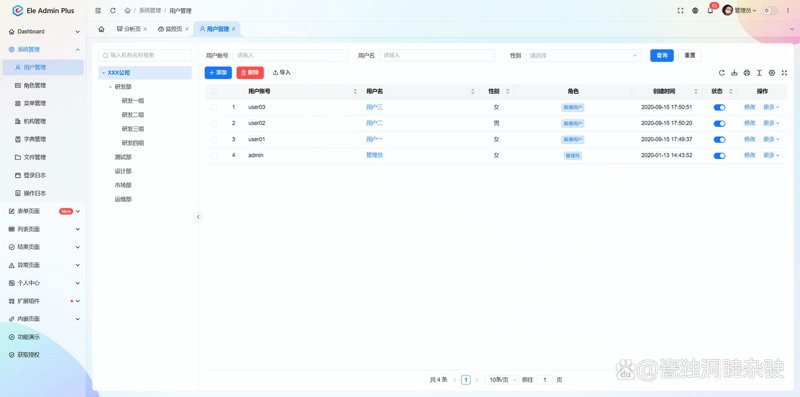Open the 性别 select dropdown in the search form
Image resolution: width=800 pixels, height=397 pixels.
point(583,55)
